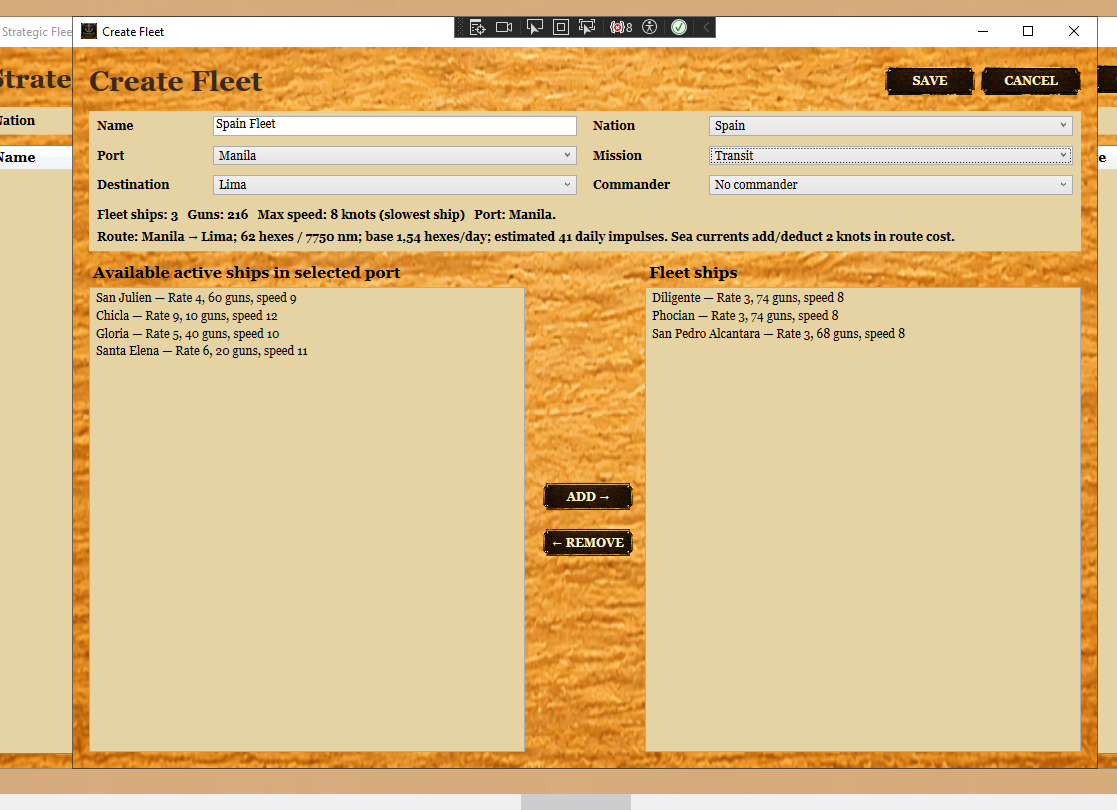The image size is (1117, 810).
Task: Expand the Commander dropdown showing No commander
Action: [x=890, y=185]
